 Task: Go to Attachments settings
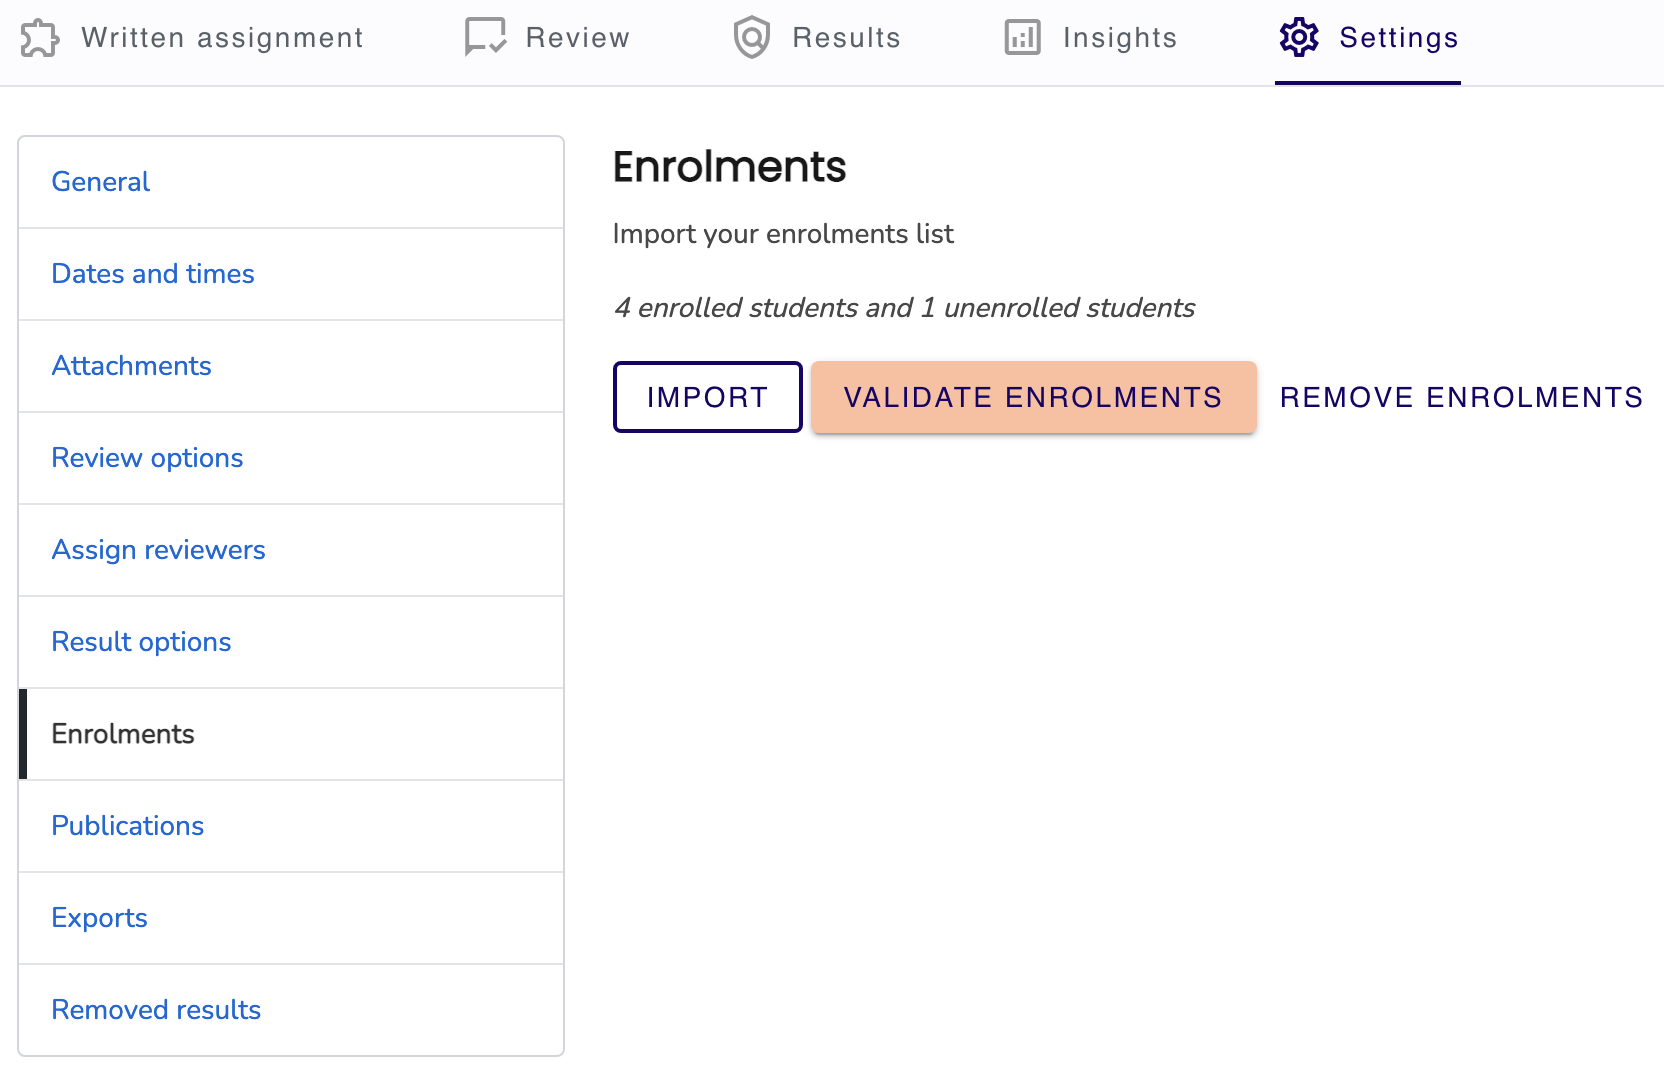tap(291, 366)
